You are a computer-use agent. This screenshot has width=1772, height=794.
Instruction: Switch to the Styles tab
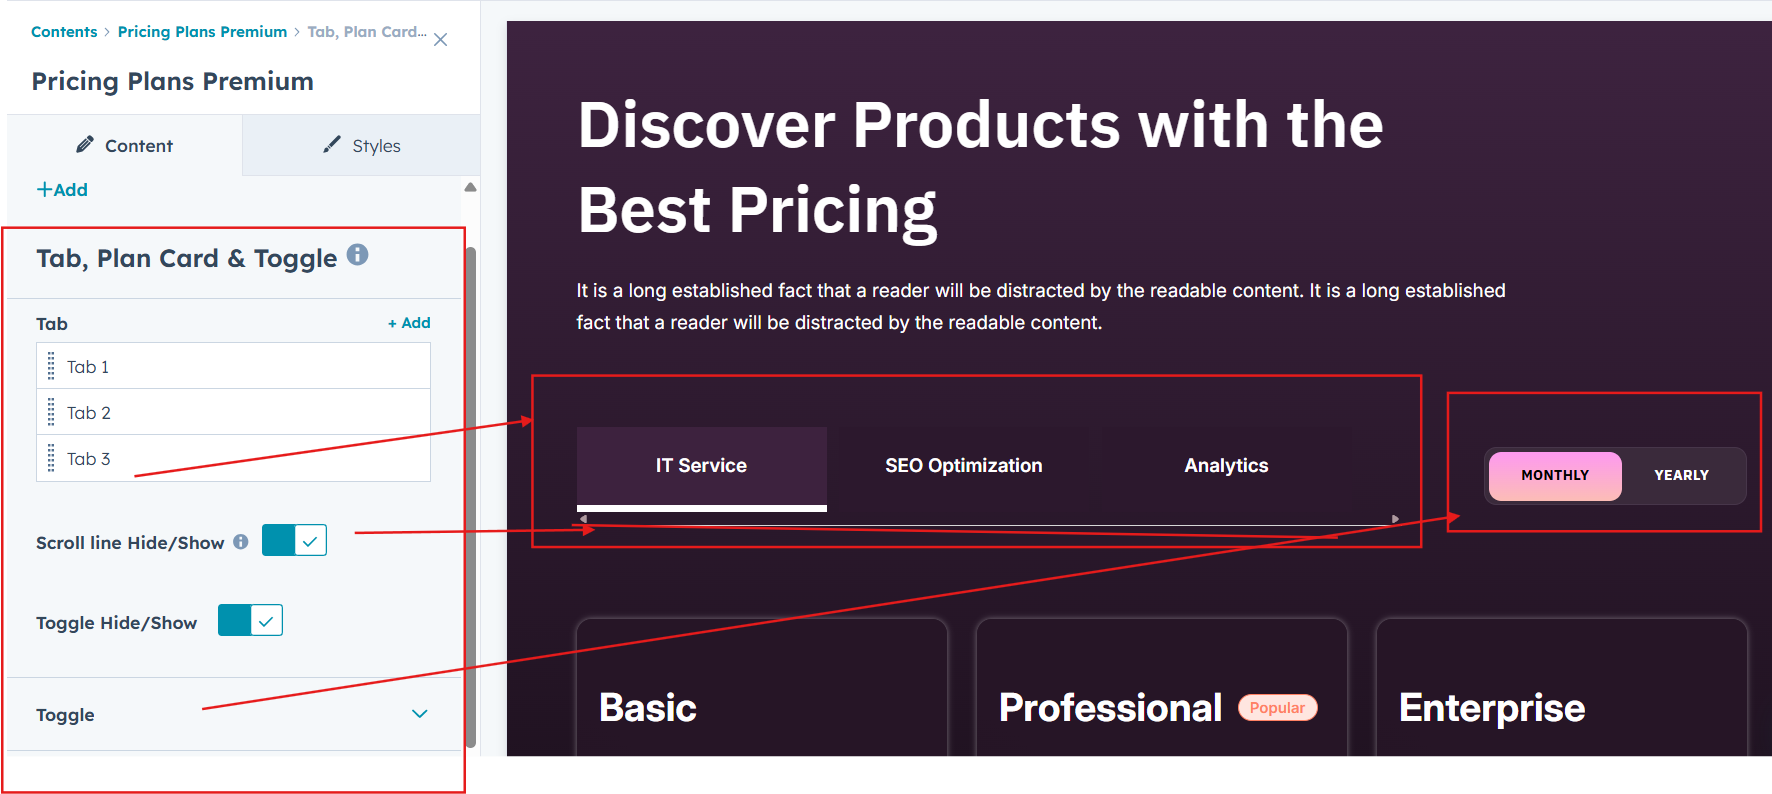(362, 146)
